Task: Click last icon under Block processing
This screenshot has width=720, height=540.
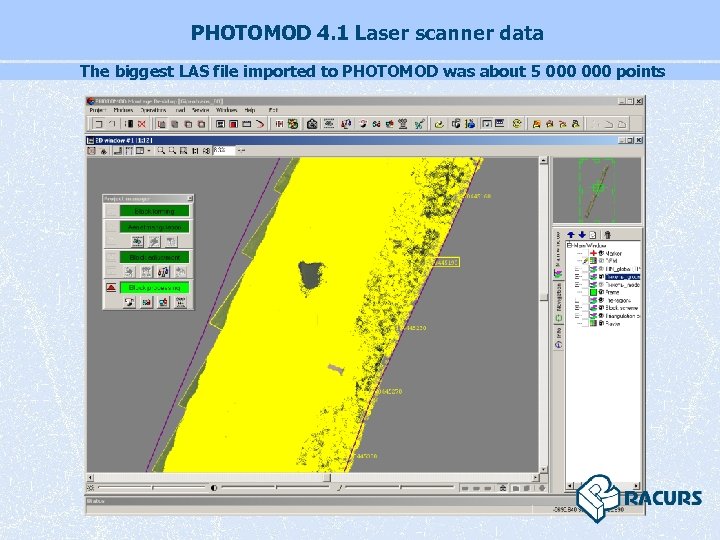Action: (x=180, y=303)
